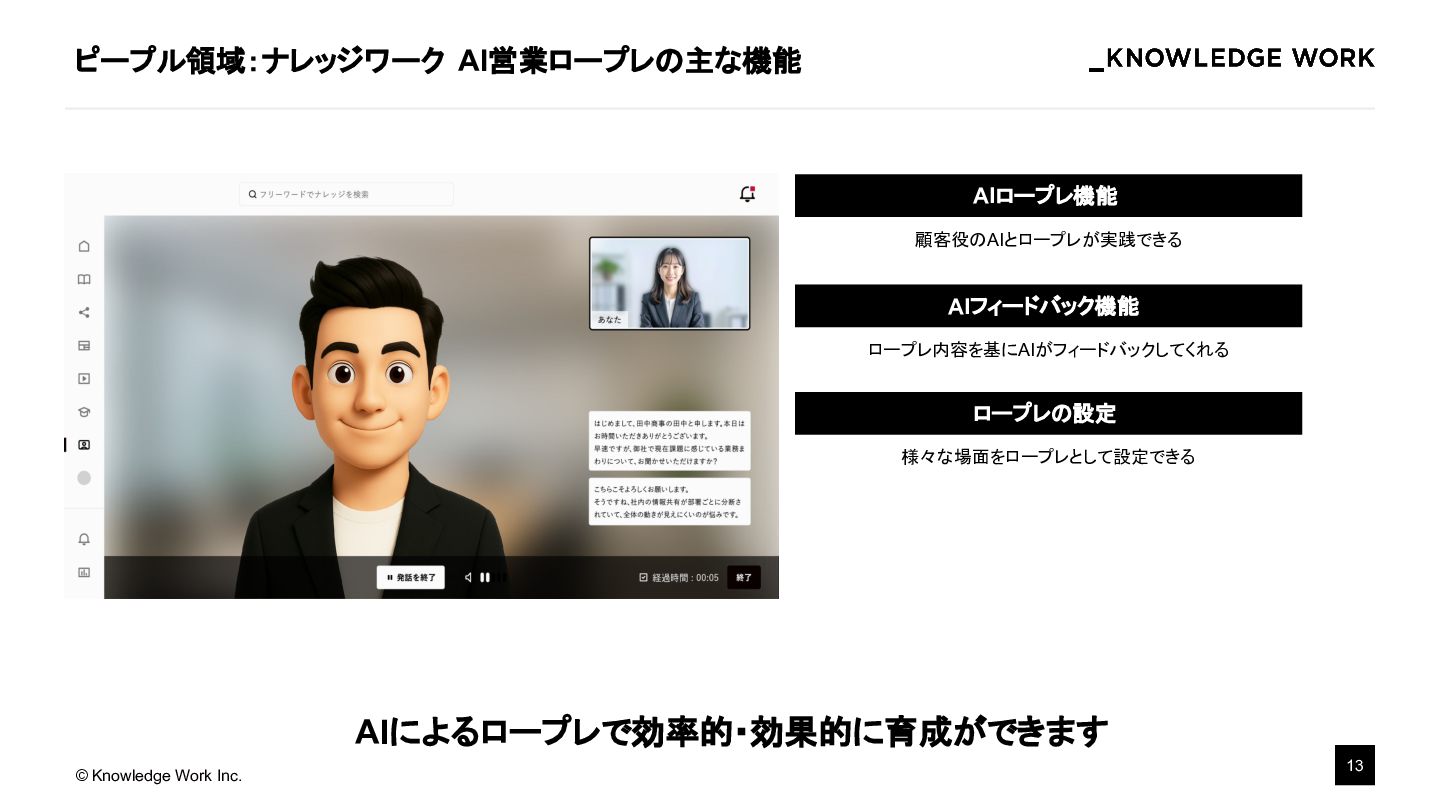
Task: Open the bar chart analytics icon
Action: [x=84, y=572]
